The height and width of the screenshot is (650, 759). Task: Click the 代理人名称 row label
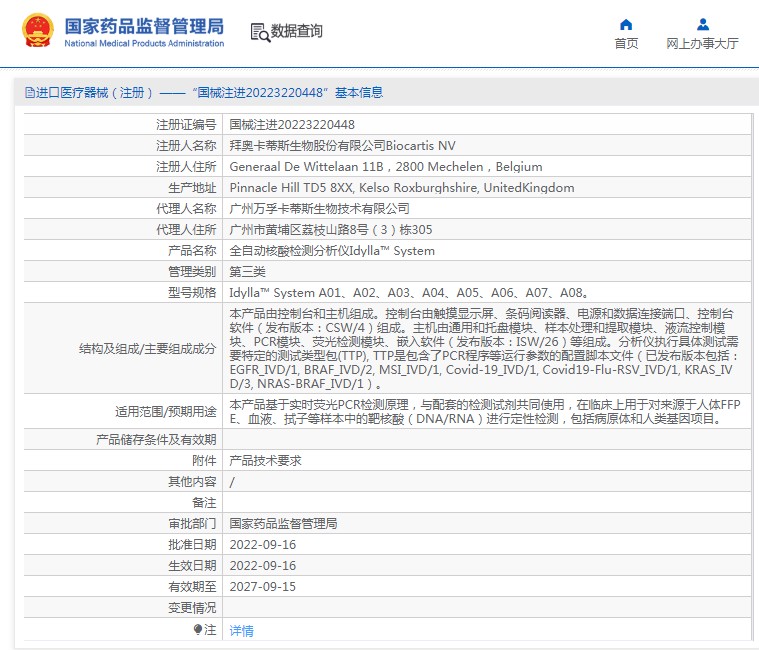(x=186, y=209)
